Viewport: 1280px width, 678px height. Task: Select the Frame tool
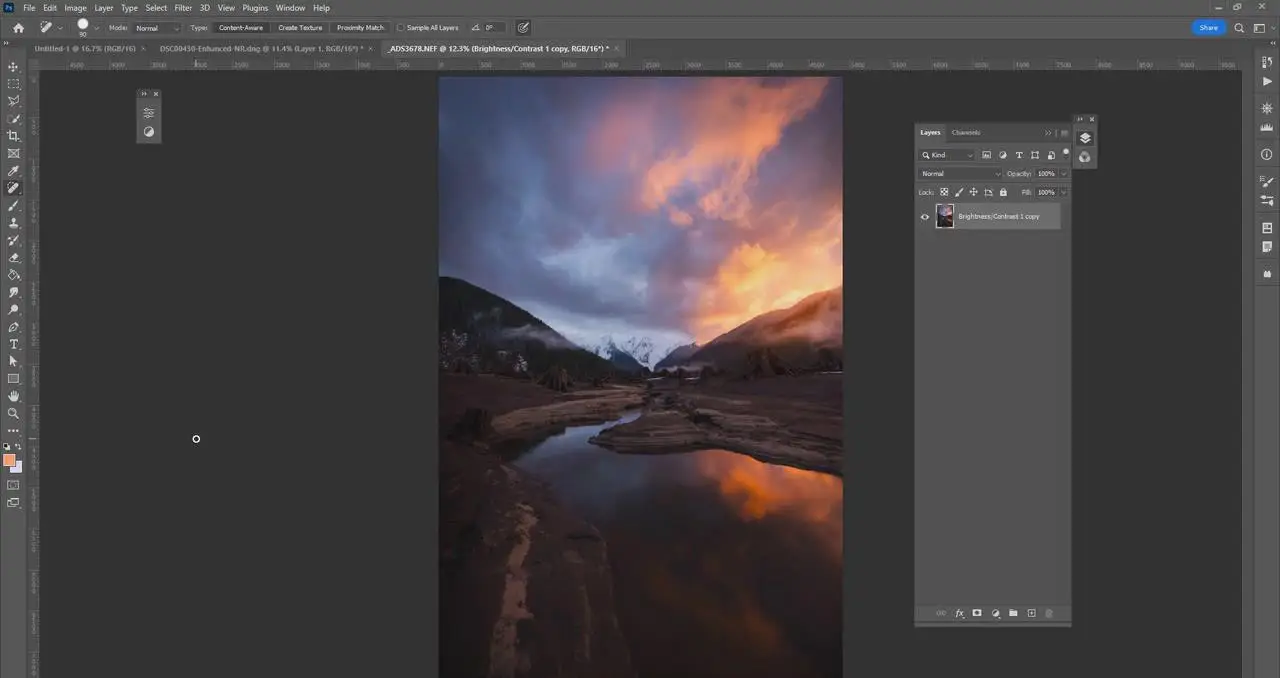[x=13, y=153]
